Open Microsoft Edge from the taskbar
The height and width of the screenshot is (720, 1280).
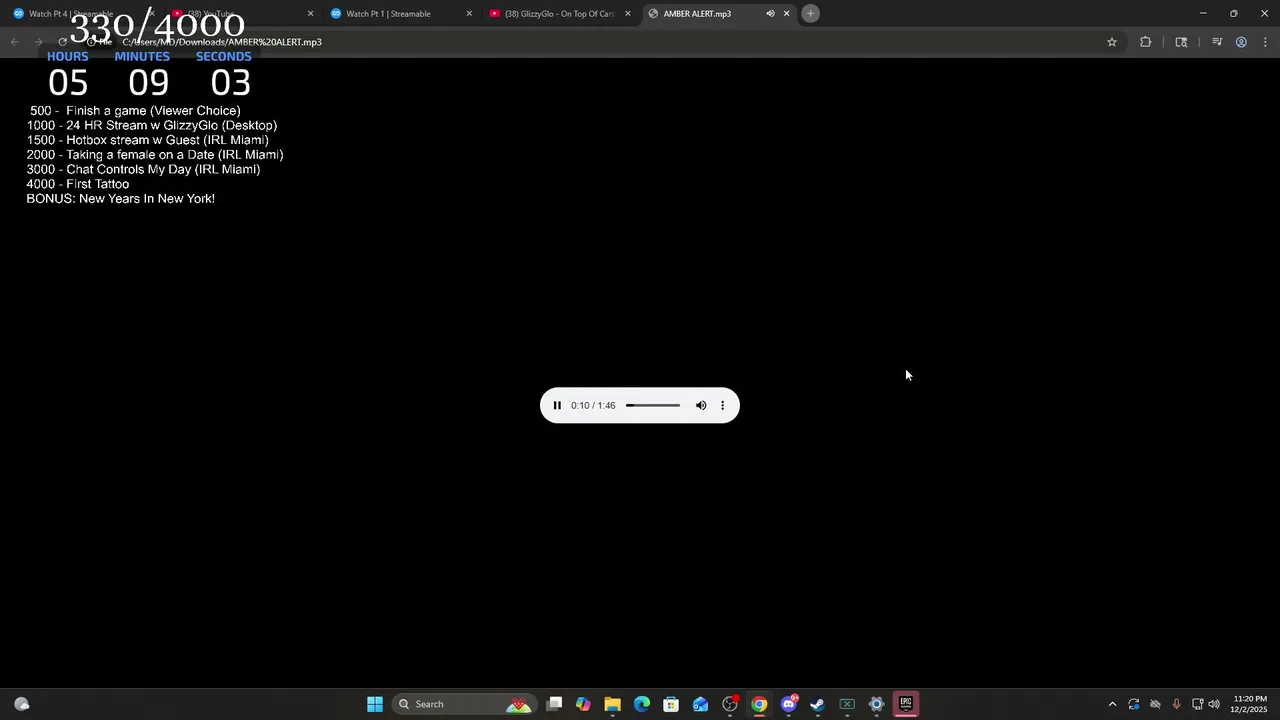642,704
